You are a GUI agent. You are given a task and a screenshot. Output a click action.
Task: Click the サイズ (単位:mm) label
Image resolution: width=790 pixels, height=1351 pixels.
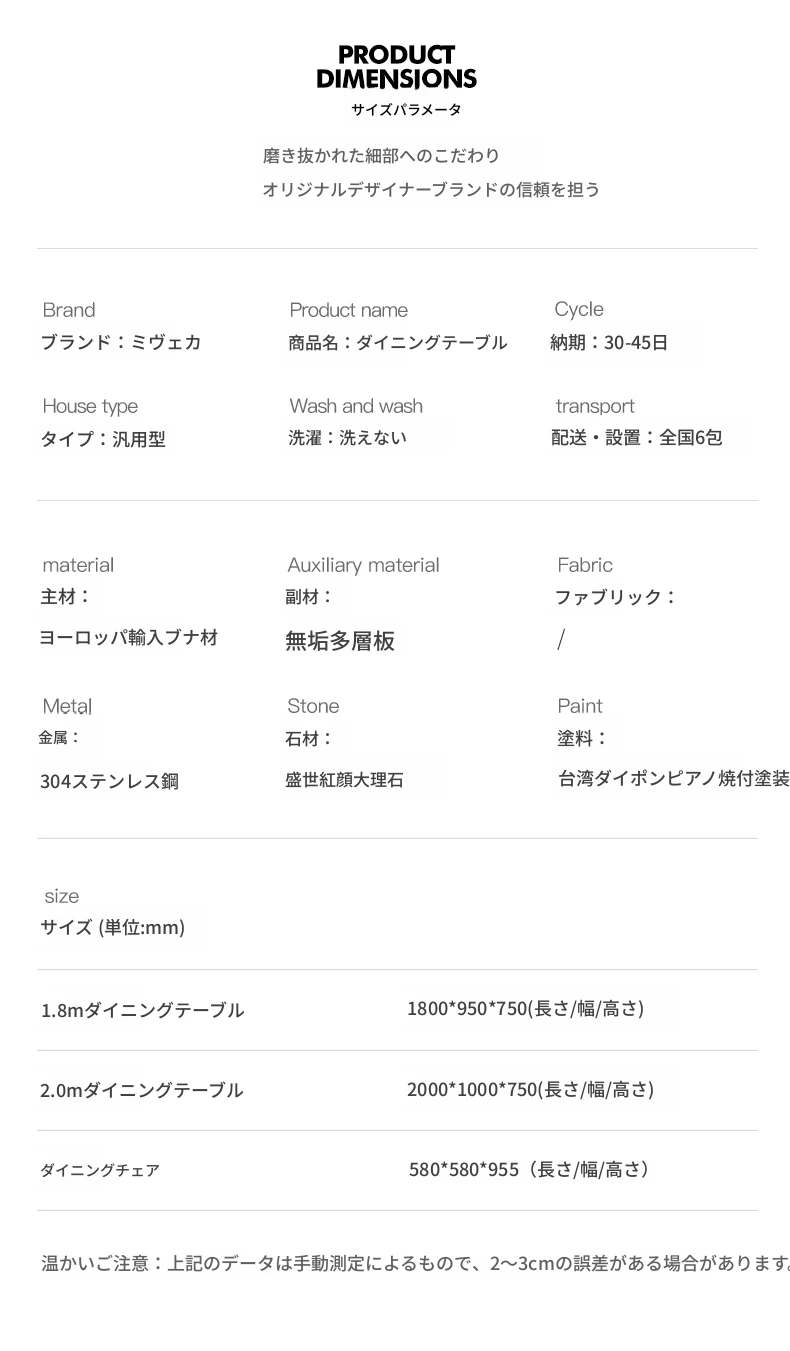pyautogui.click(x=113, y=927)
